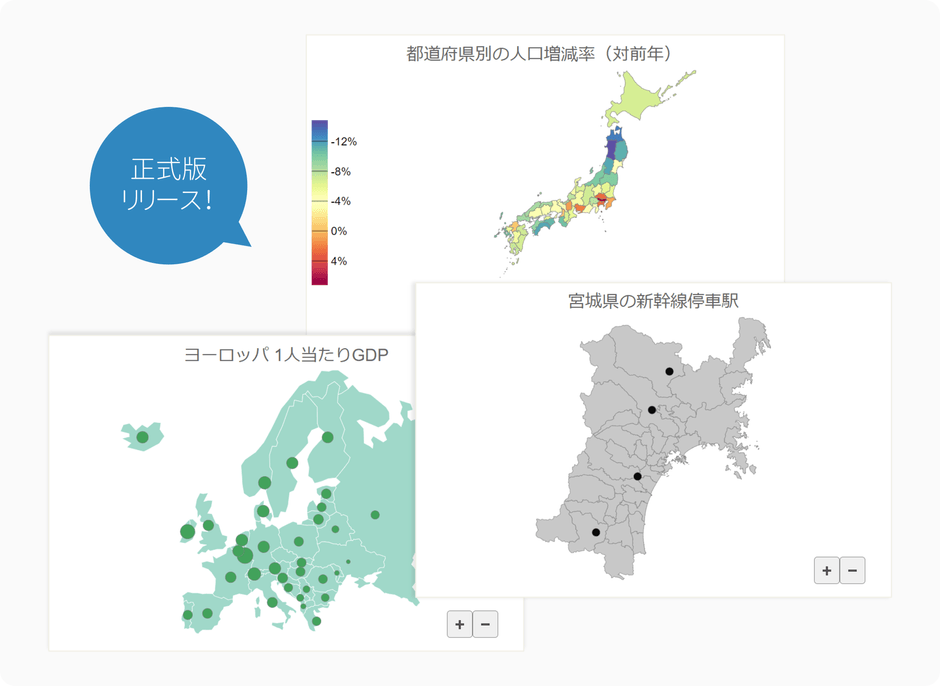The height and width of the screenshot is (686, 940).
Task: Zoom out on the Miyagi prefecture map
Action: point(852,570)
